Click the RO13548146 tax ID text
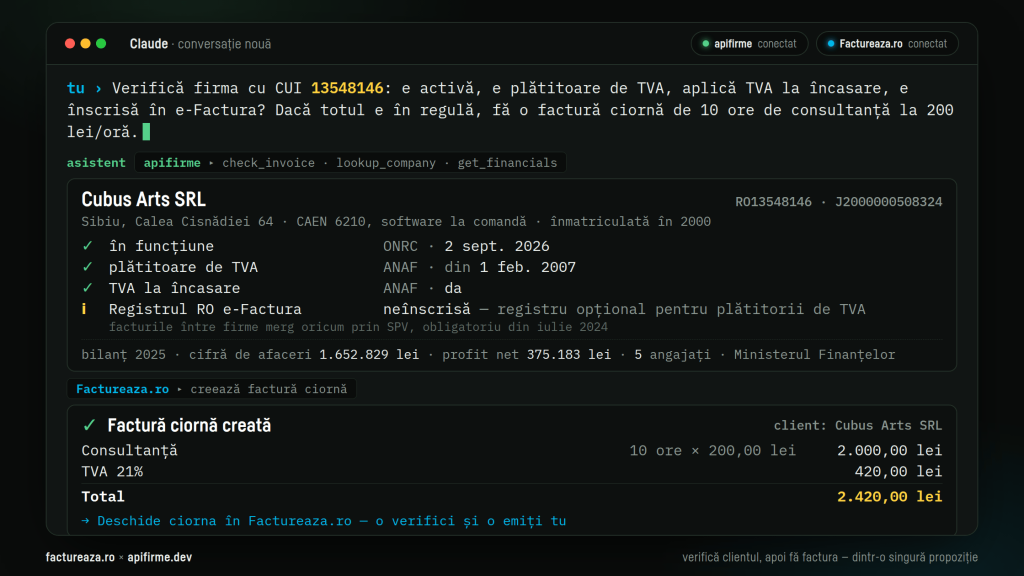 click(773, 202)
